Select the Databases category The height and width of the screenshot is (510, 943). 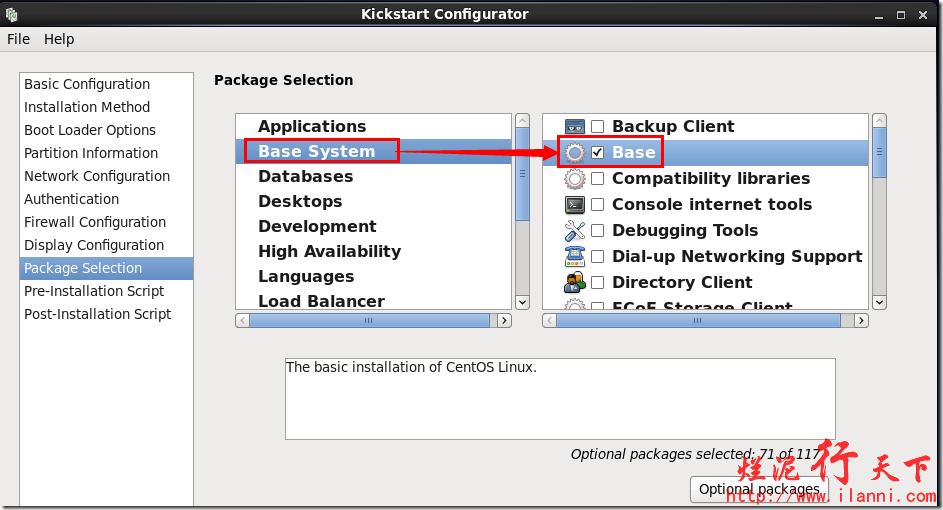305,176
